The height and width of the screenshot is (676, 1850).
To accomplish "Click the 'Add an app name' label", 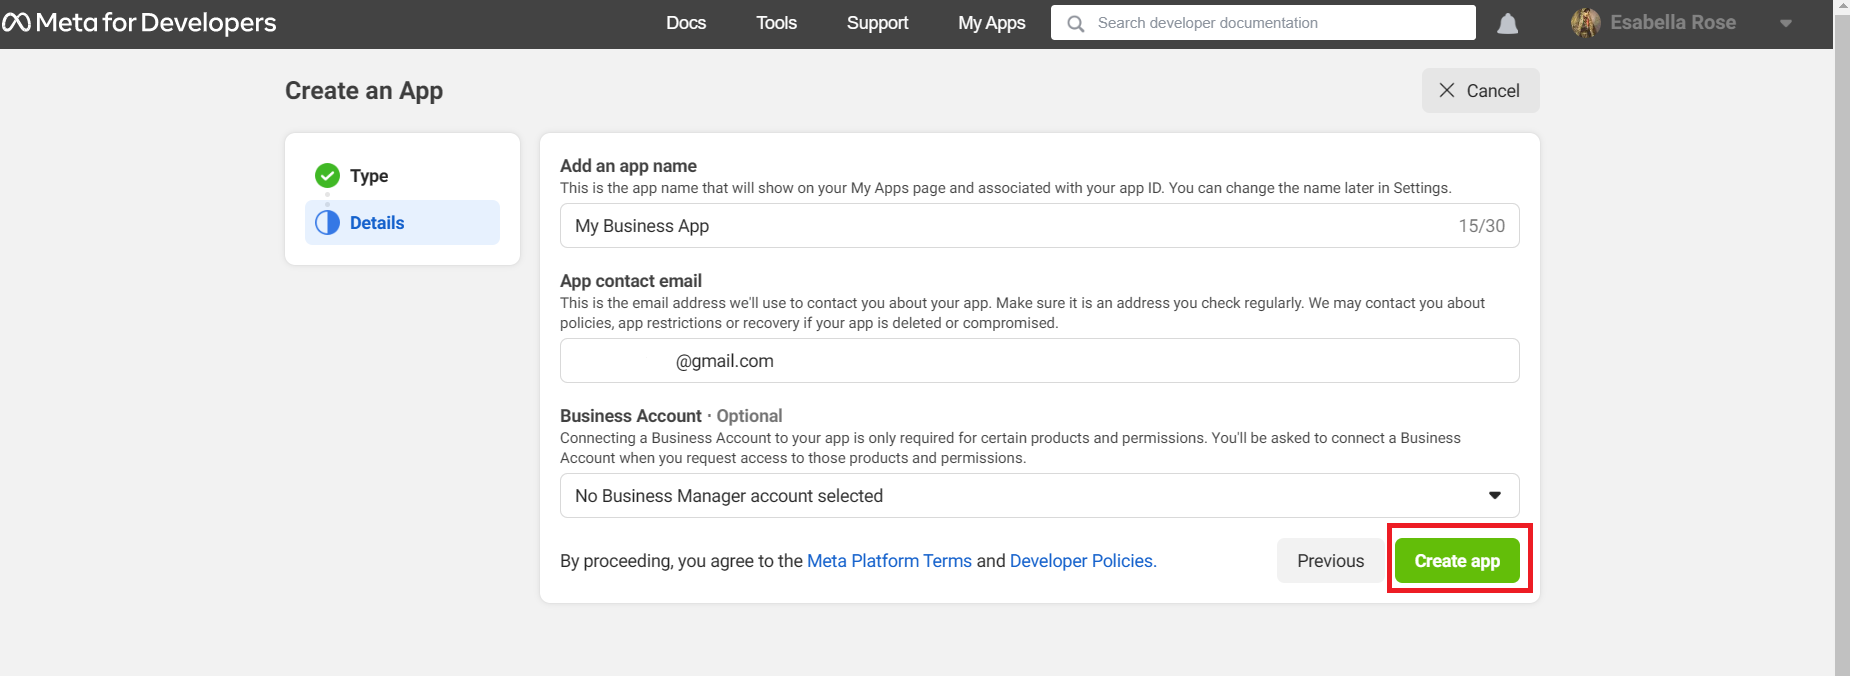I will pyautogui.click(x=628, y=166).
